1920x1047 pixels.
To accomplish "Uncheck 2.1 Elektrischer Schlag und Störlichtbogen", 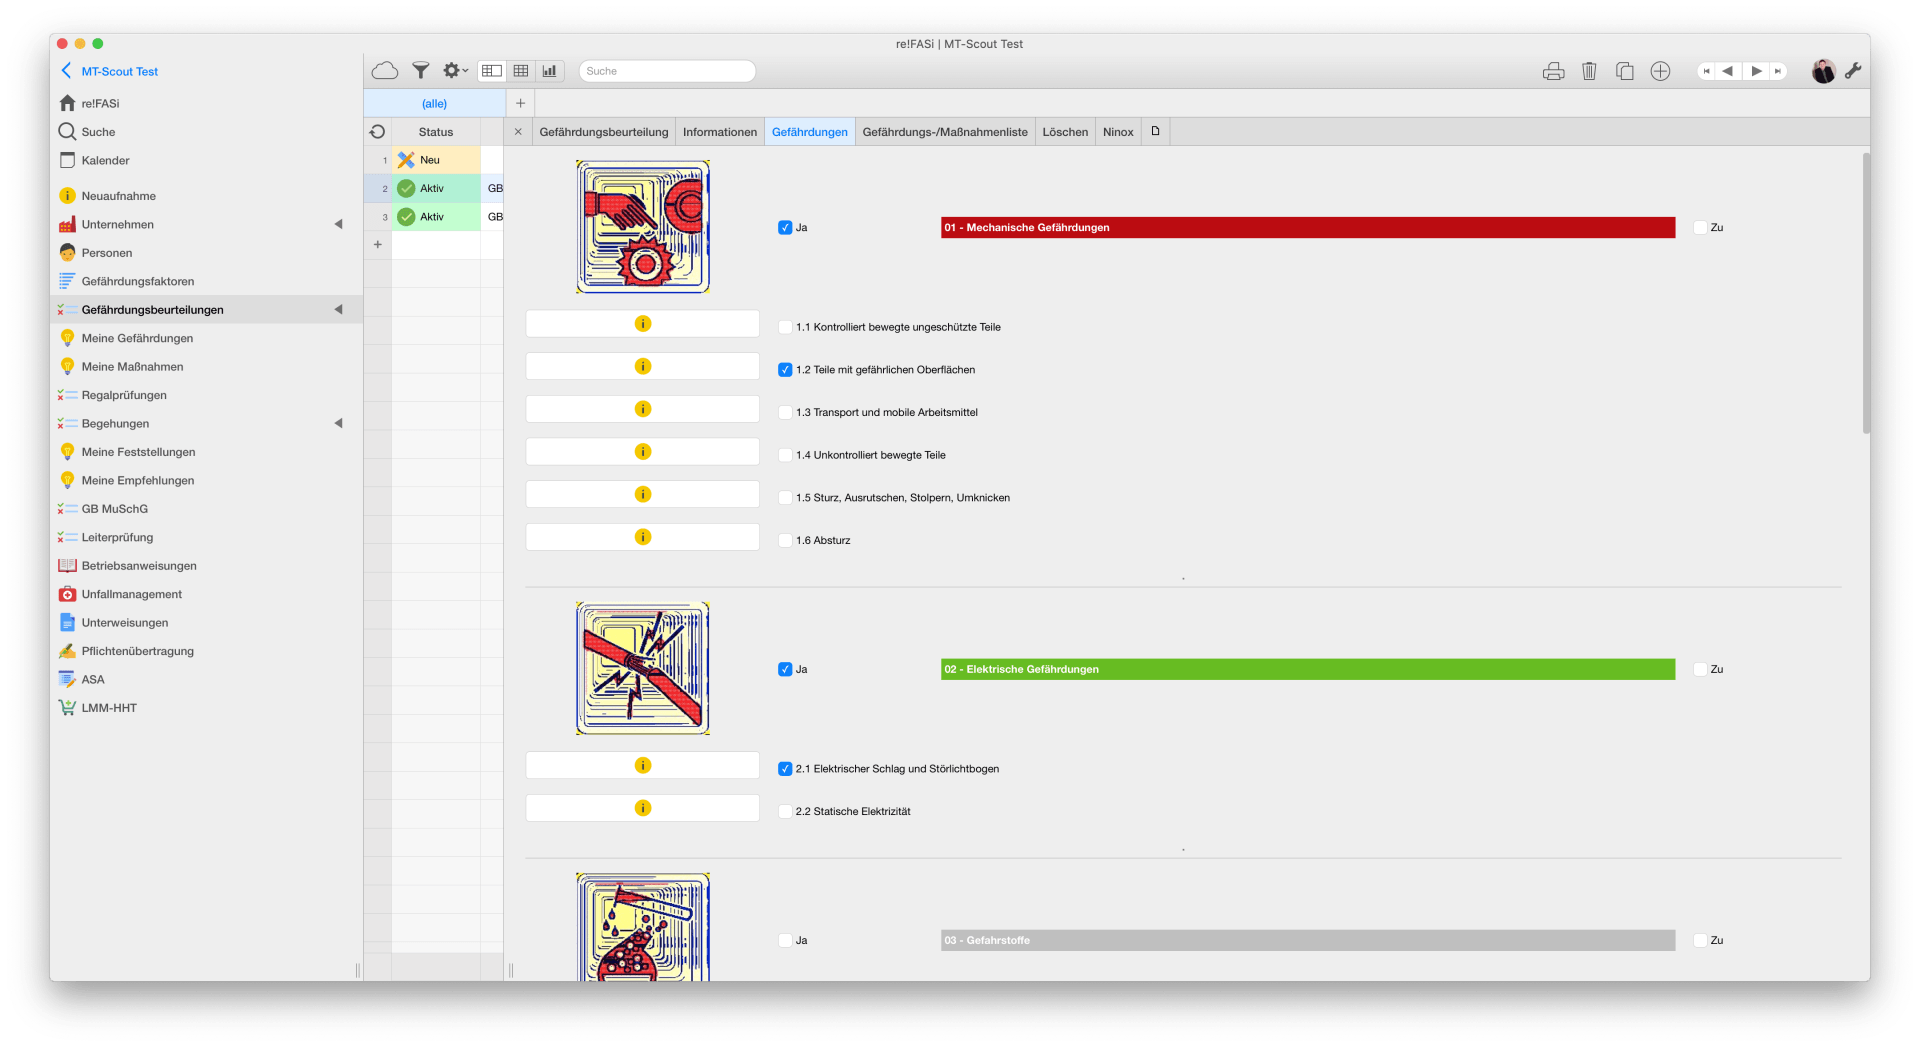I will pos(785,769).
